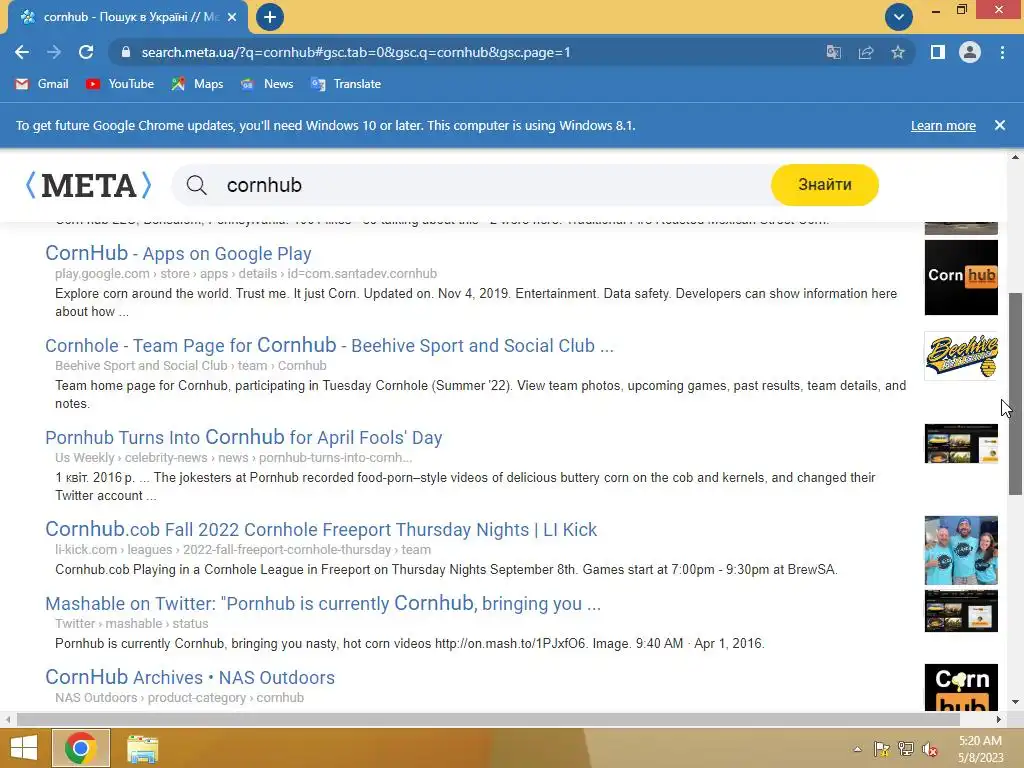Bookmark this page with the star icon
Image resolution: width=1024 pixels, height=768 pixels.
pos(898,52)
